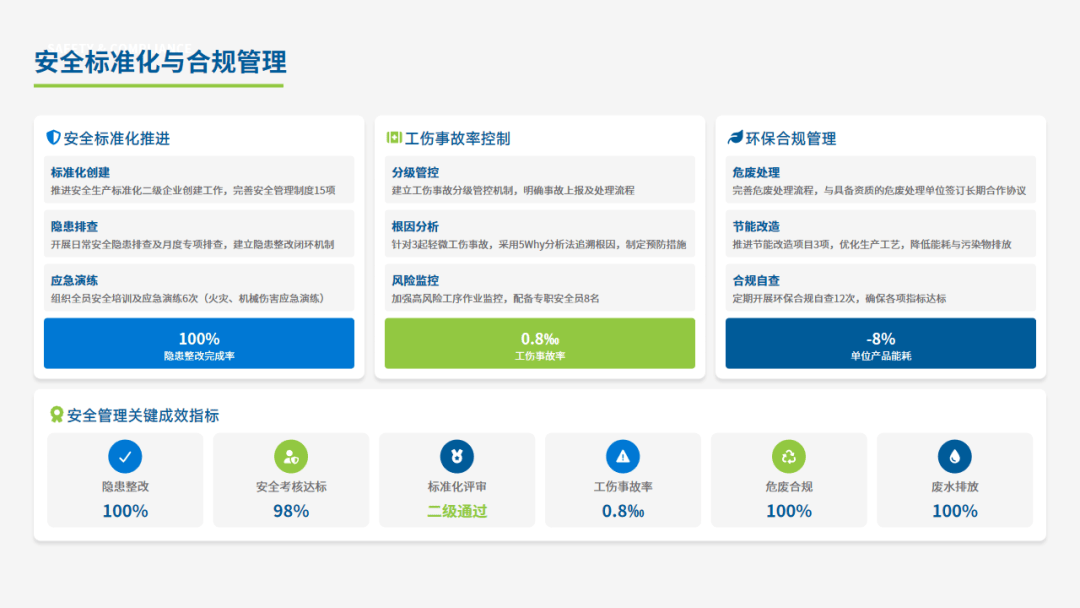Click the 二级通过 result text
1080x608 pixels.
tap(457, 511)
